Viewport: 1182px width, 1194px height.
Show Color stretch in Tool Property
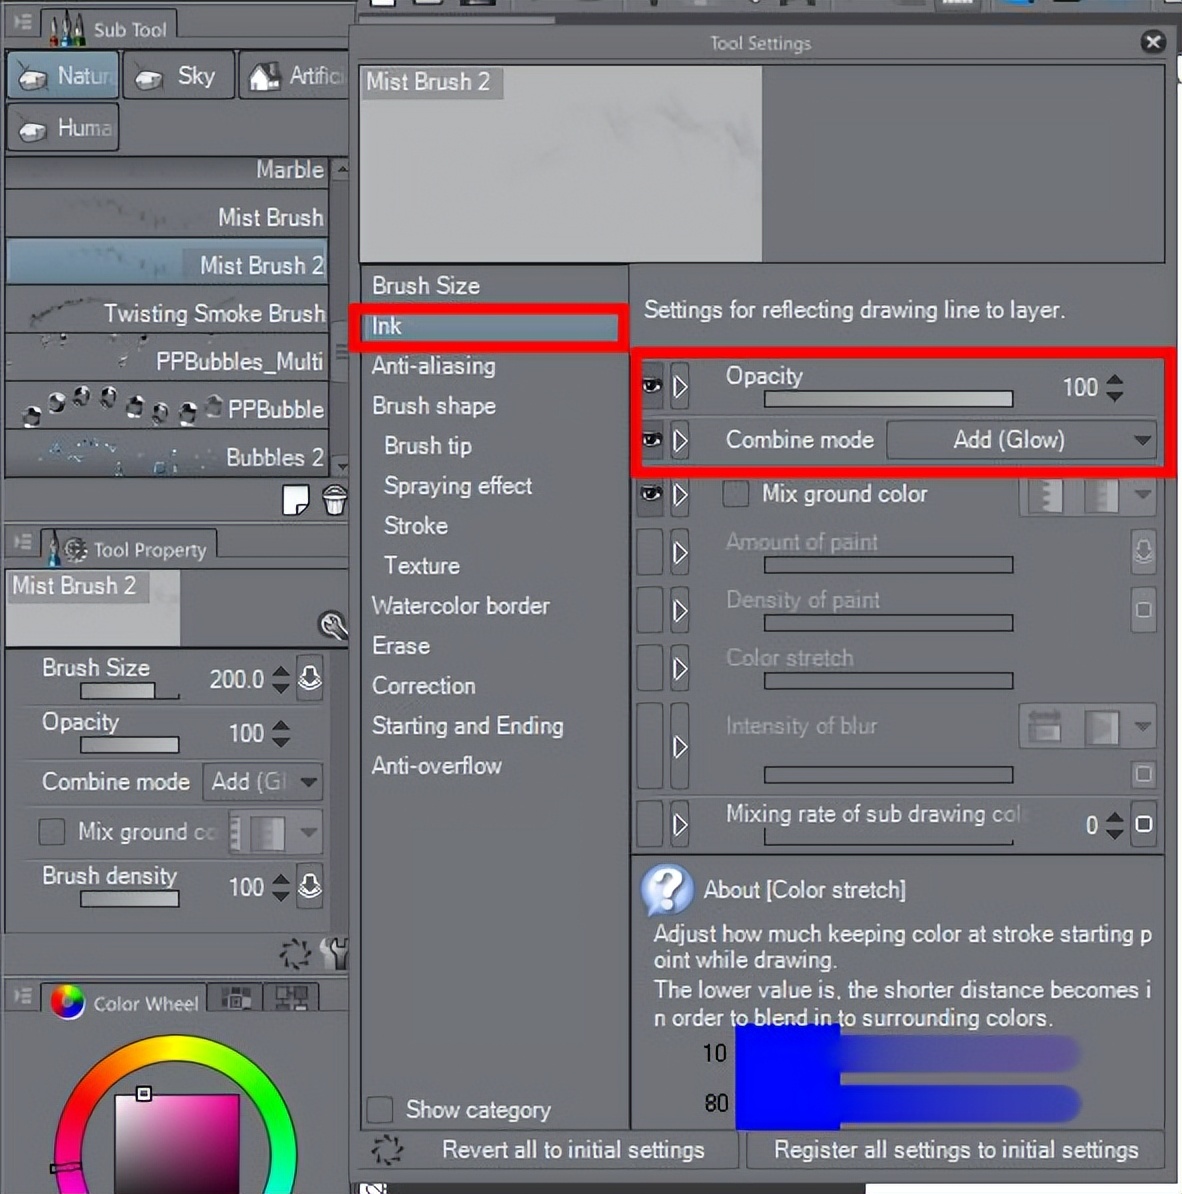650,668
